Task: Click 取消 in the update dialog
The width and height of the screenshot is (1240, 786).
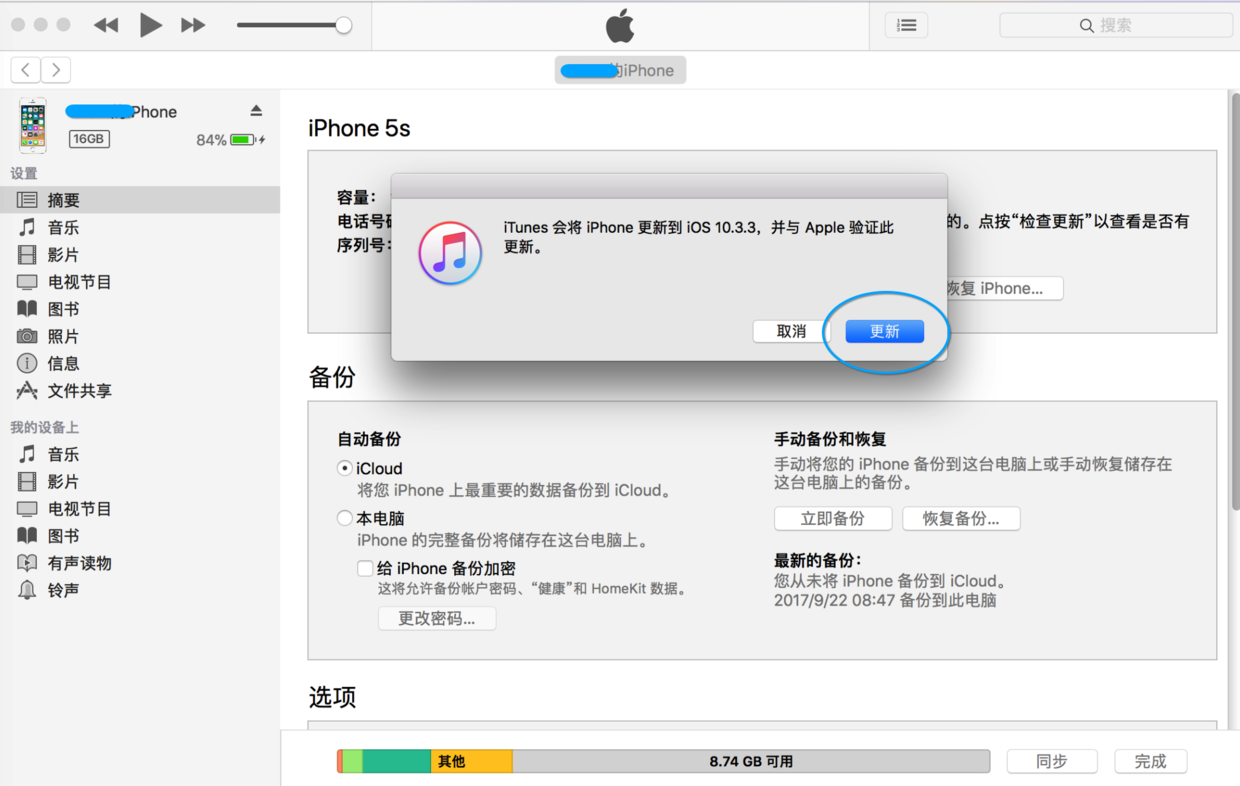Action: click(x=791, y=331)
